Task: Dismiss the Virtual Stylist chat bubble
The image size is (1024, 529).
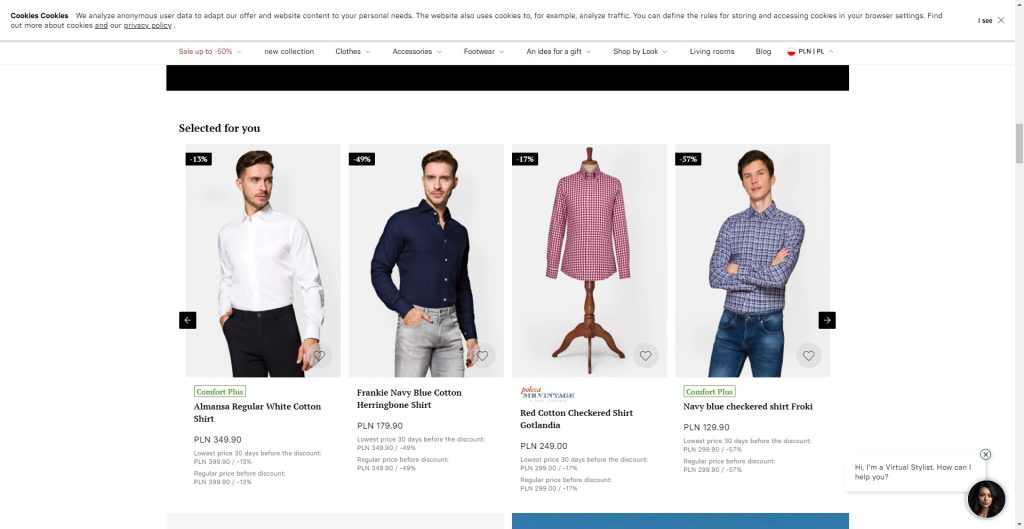Action: [985, 454]
